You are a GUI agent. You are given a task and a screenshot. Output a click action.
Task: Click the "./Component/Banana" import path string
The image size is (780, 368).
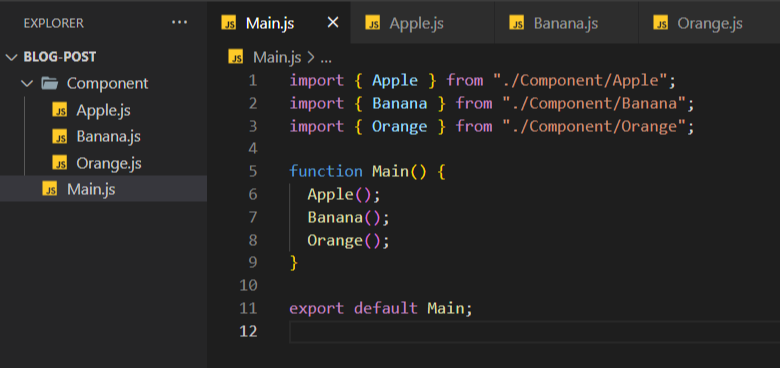tap(593, 103)
